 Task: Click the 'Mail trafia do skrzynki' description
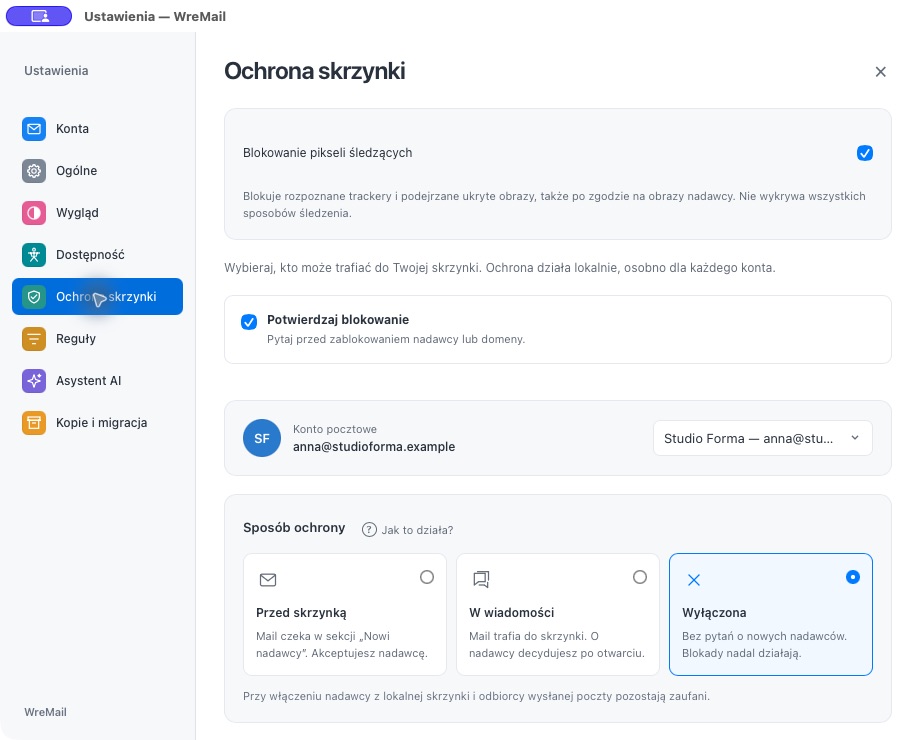(x=557, y=644)
